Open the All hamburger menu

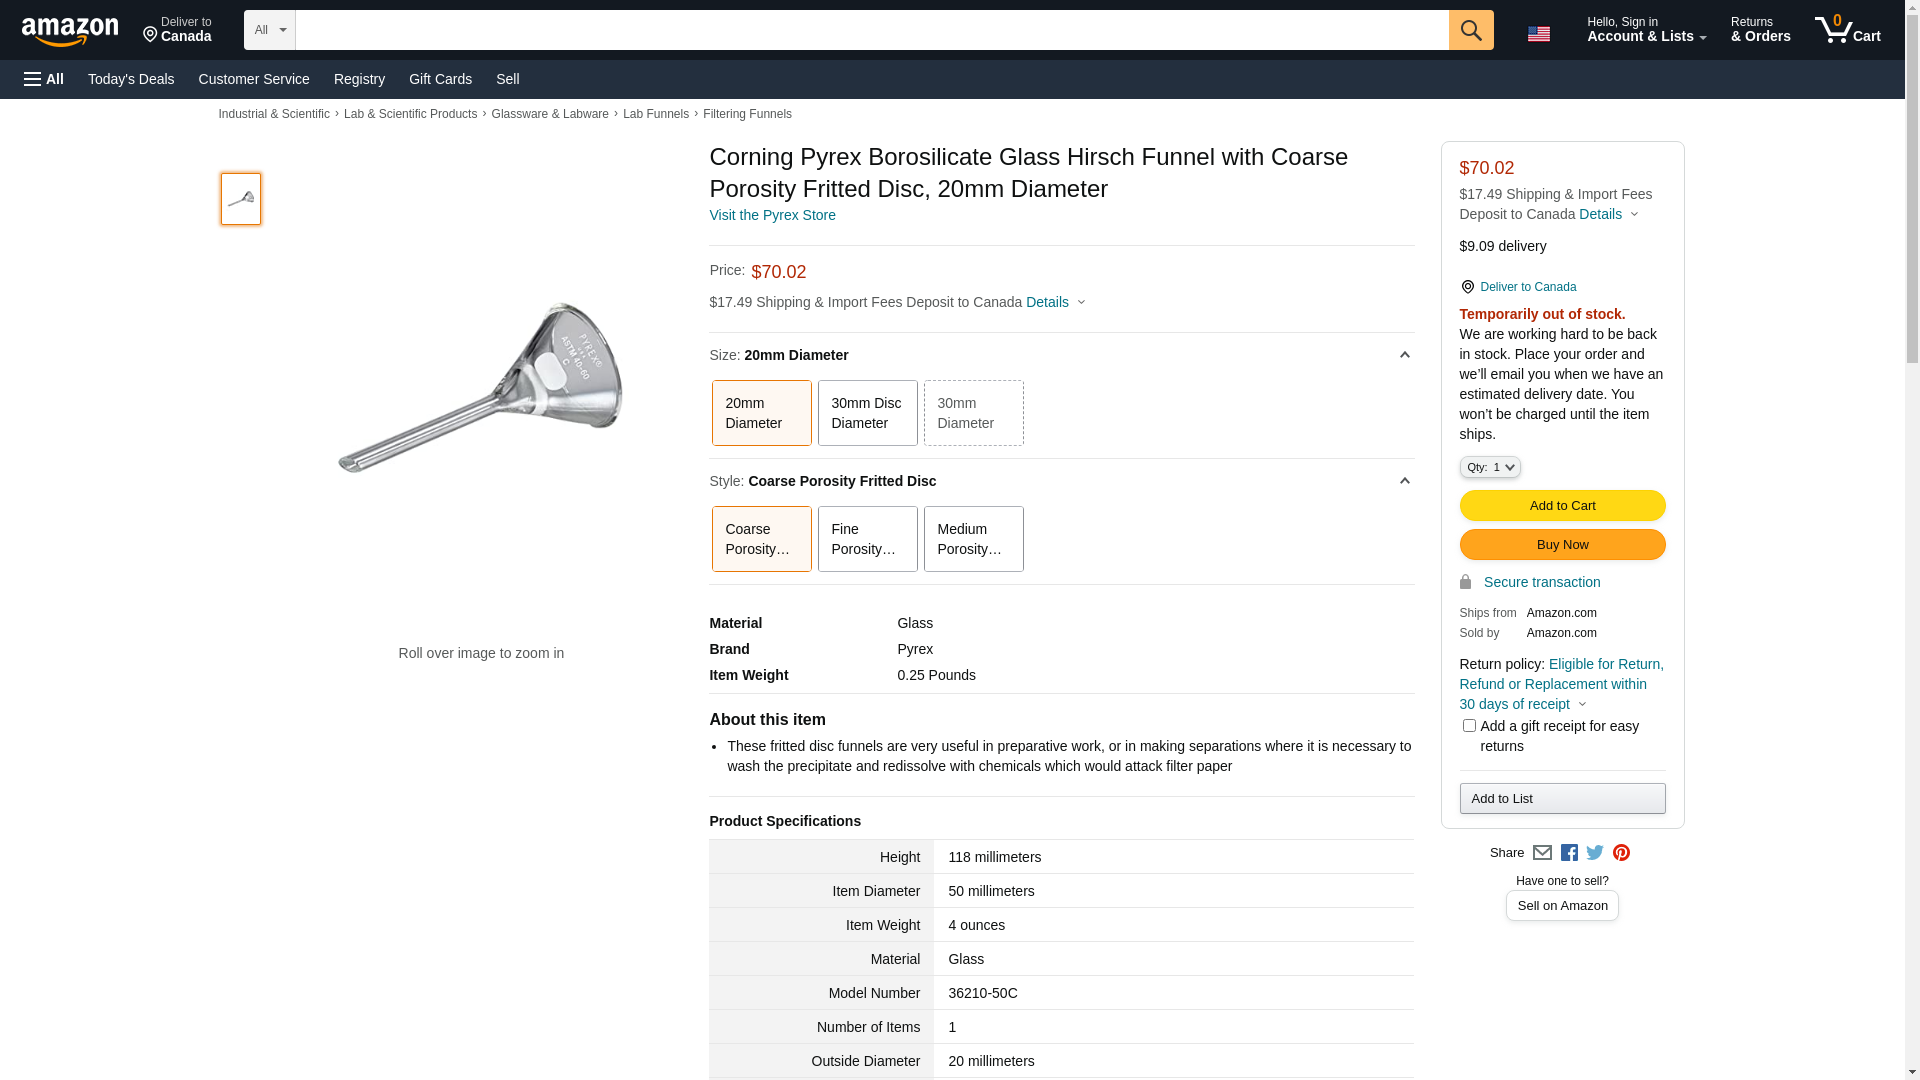point(44,79)
